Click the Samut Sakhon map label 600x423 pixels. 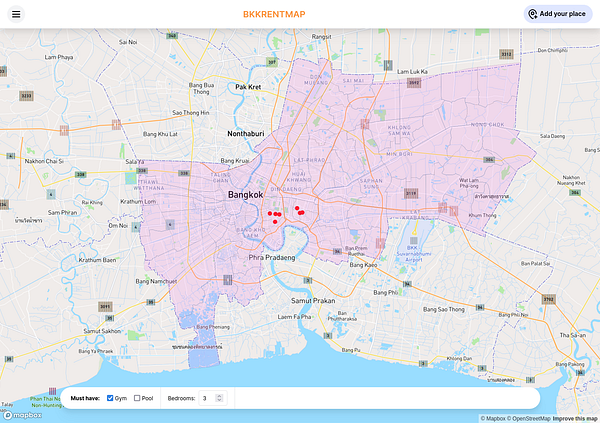click(102, 331)
